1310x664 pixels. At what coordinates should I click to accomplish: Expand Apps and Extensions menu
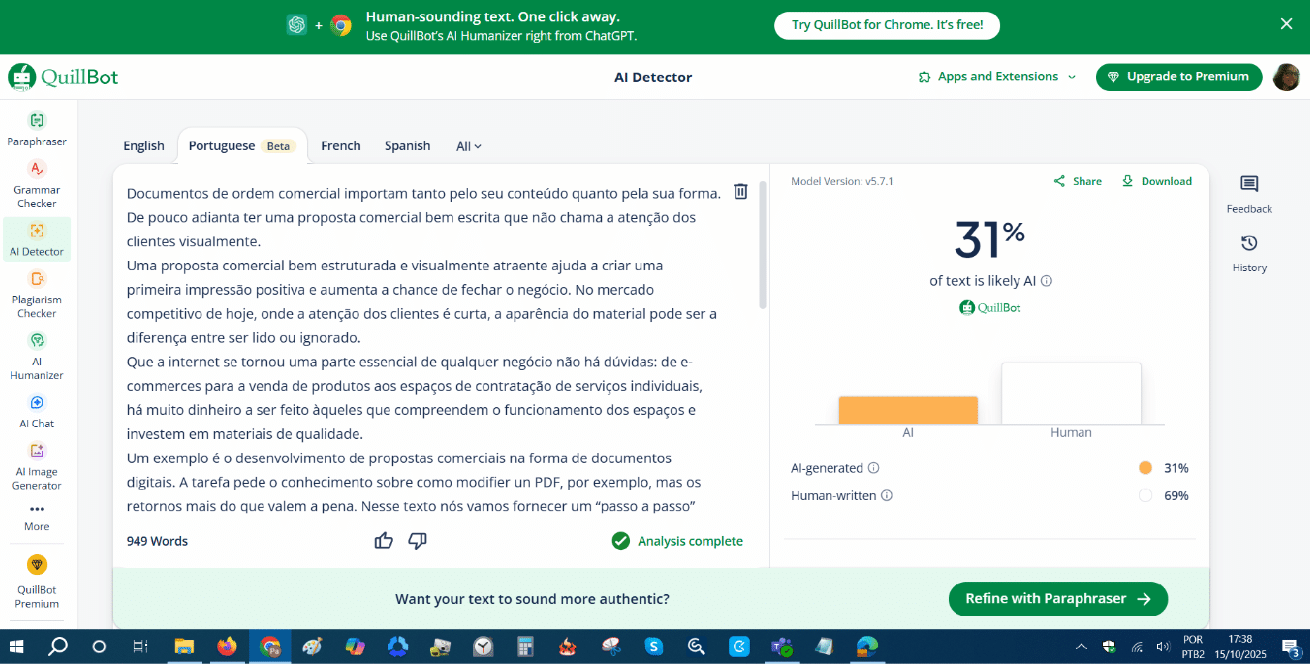997,77
